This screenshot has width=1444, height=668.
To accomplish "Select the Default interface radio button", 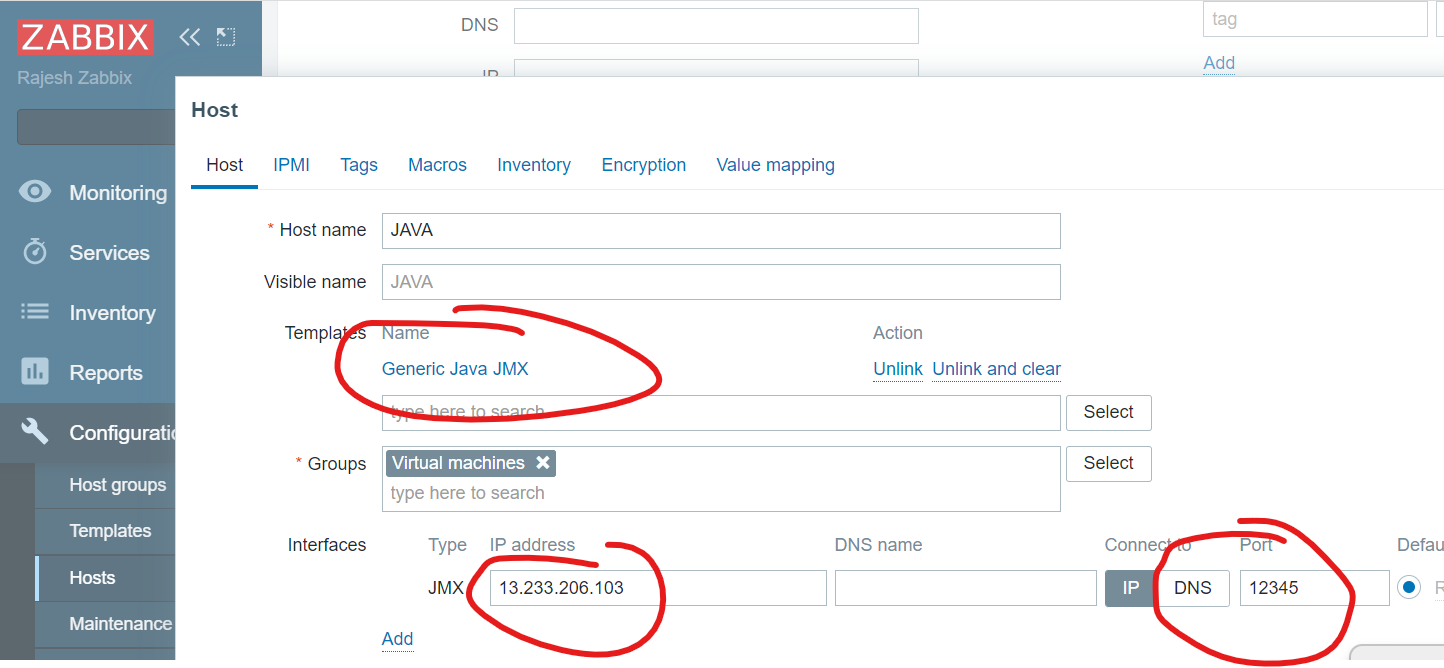I will pos(1409,588).
